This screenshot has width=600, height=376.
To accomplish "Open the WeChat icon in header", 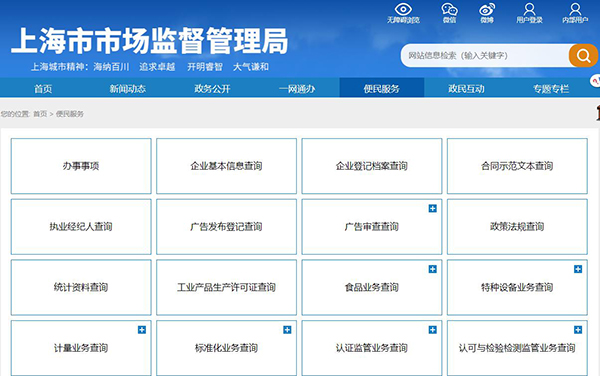I will coord(449,9).
